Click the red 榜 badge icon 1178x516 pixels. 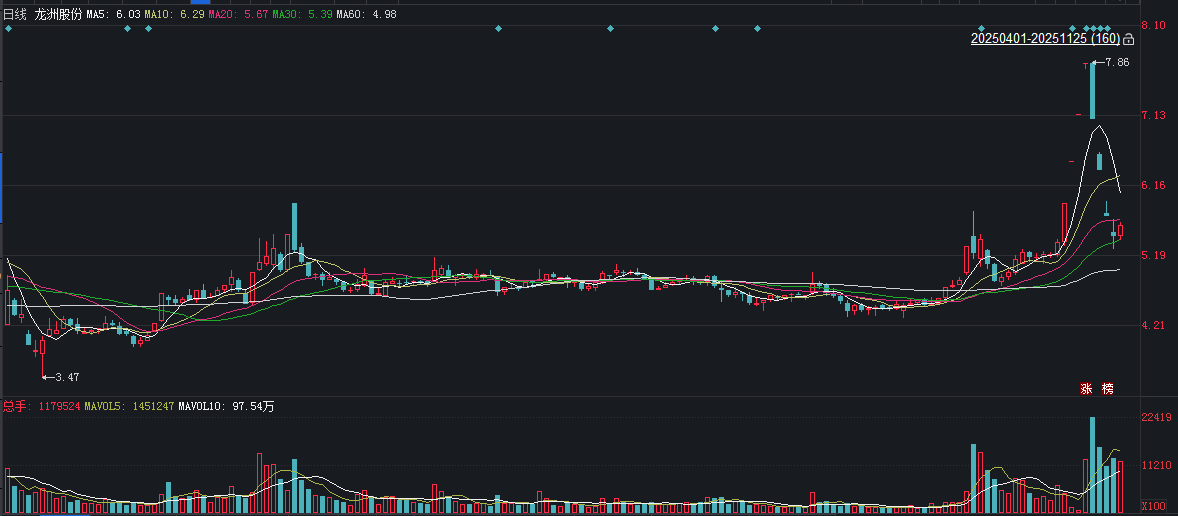click(1107, 388)
